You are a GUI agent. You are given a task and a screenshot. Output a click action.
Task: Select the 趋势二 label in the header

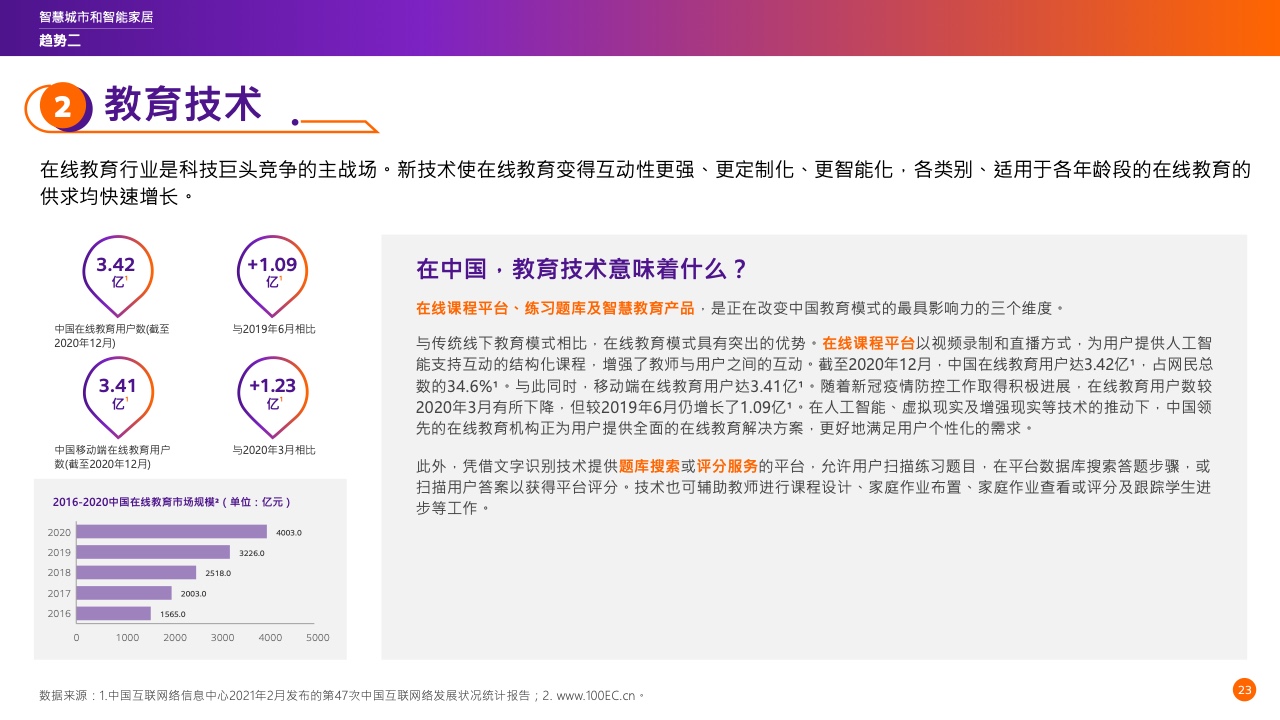click(59, 41)
